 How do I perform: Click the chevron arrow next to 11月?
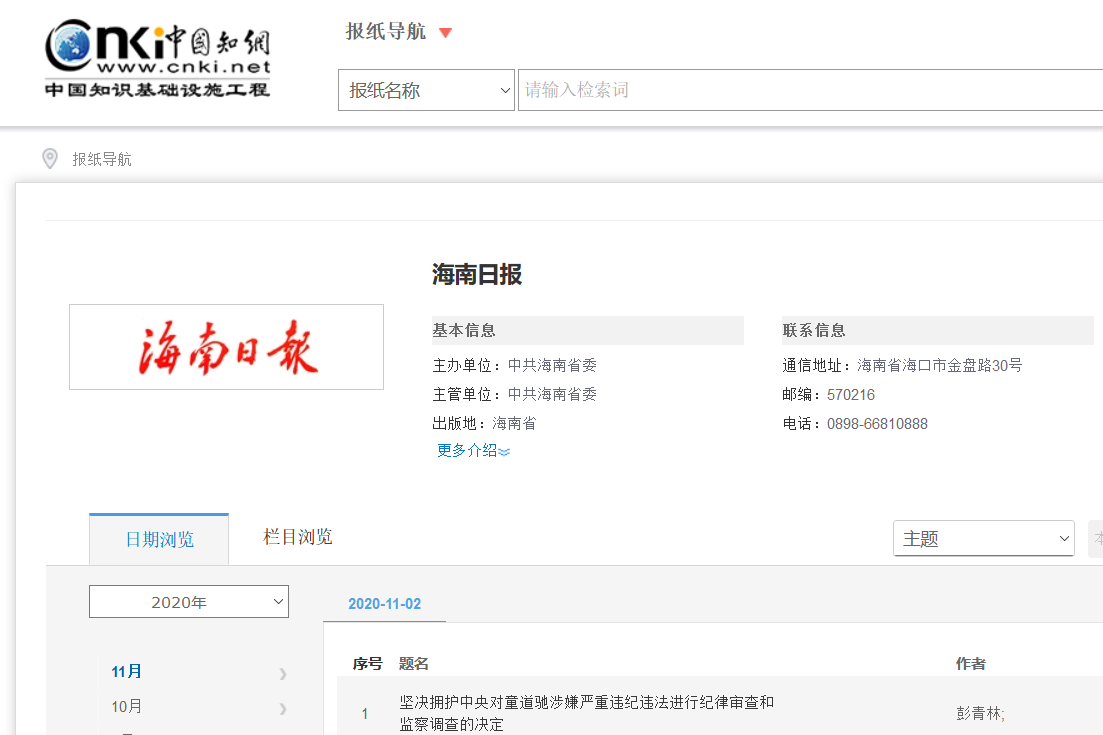tap(283, 673)
